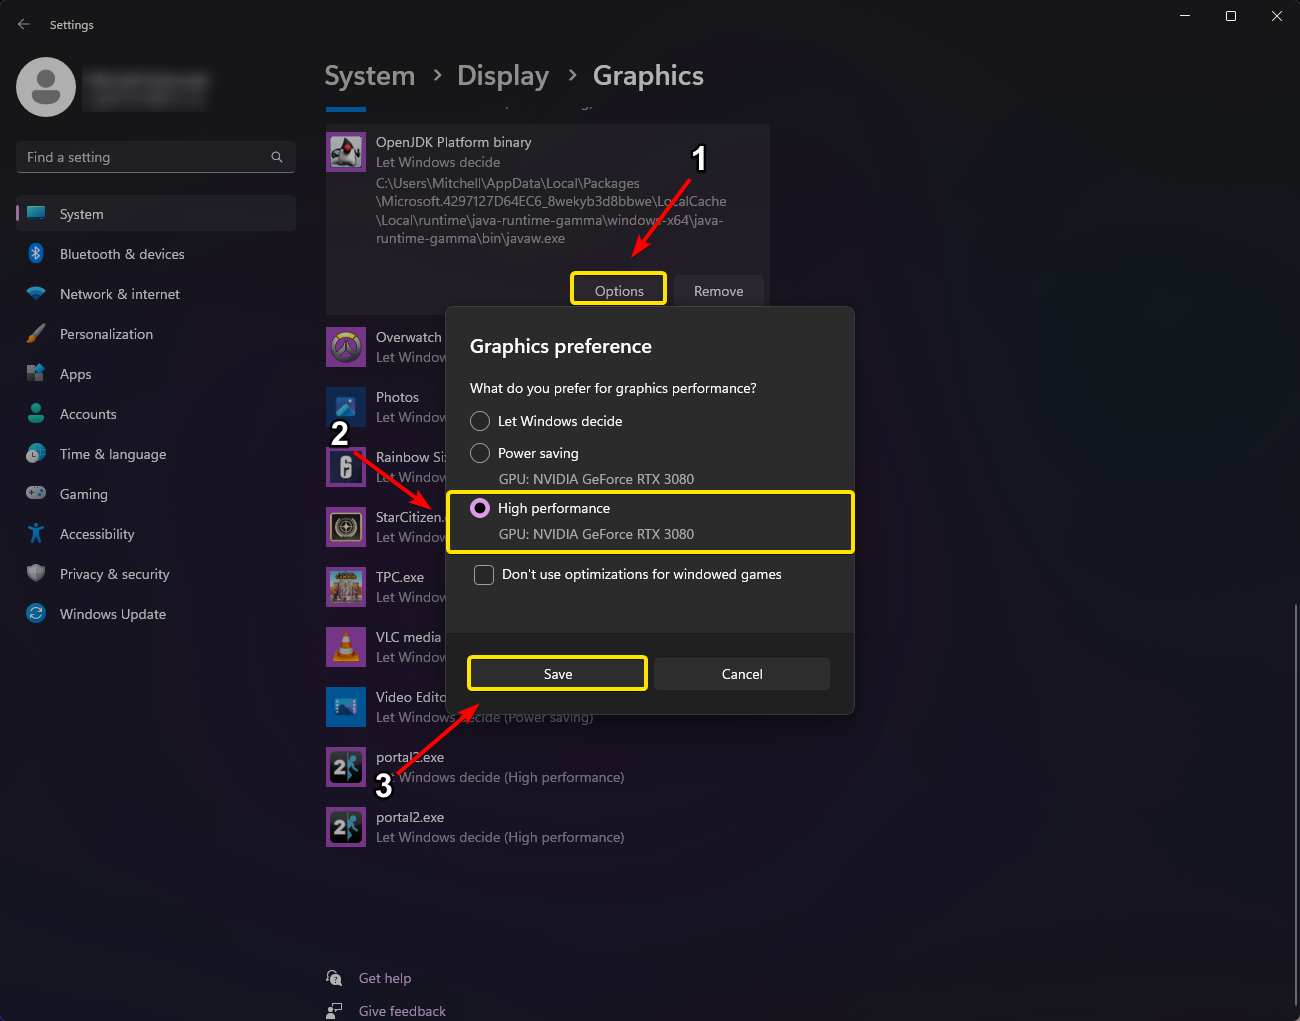Open Bluetooth & devices settings
This screenshot has height=1021, width=1300.
pos(122,254)
